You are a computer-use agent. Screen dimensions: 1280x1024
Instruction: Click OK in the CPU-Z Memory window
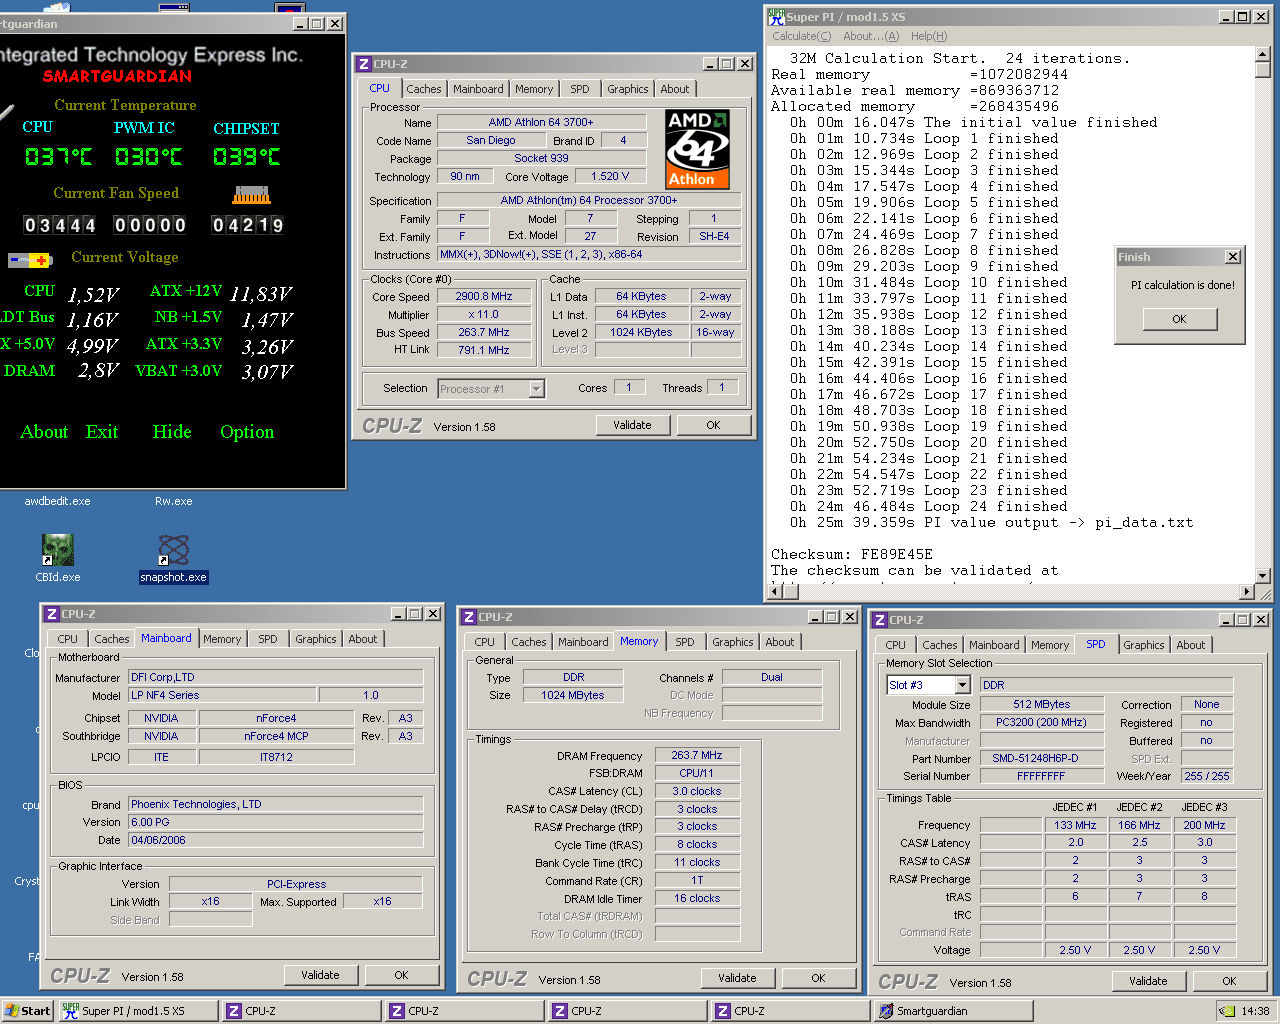818,978
